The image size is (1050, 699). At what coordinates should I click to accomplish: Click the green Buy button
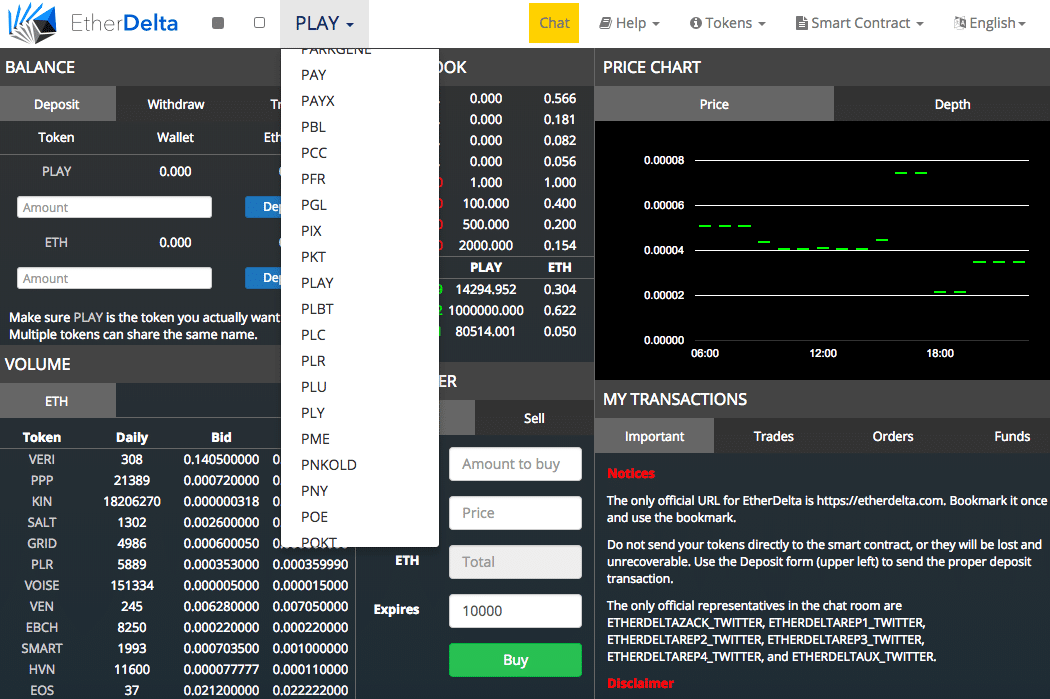coord(515,659)
